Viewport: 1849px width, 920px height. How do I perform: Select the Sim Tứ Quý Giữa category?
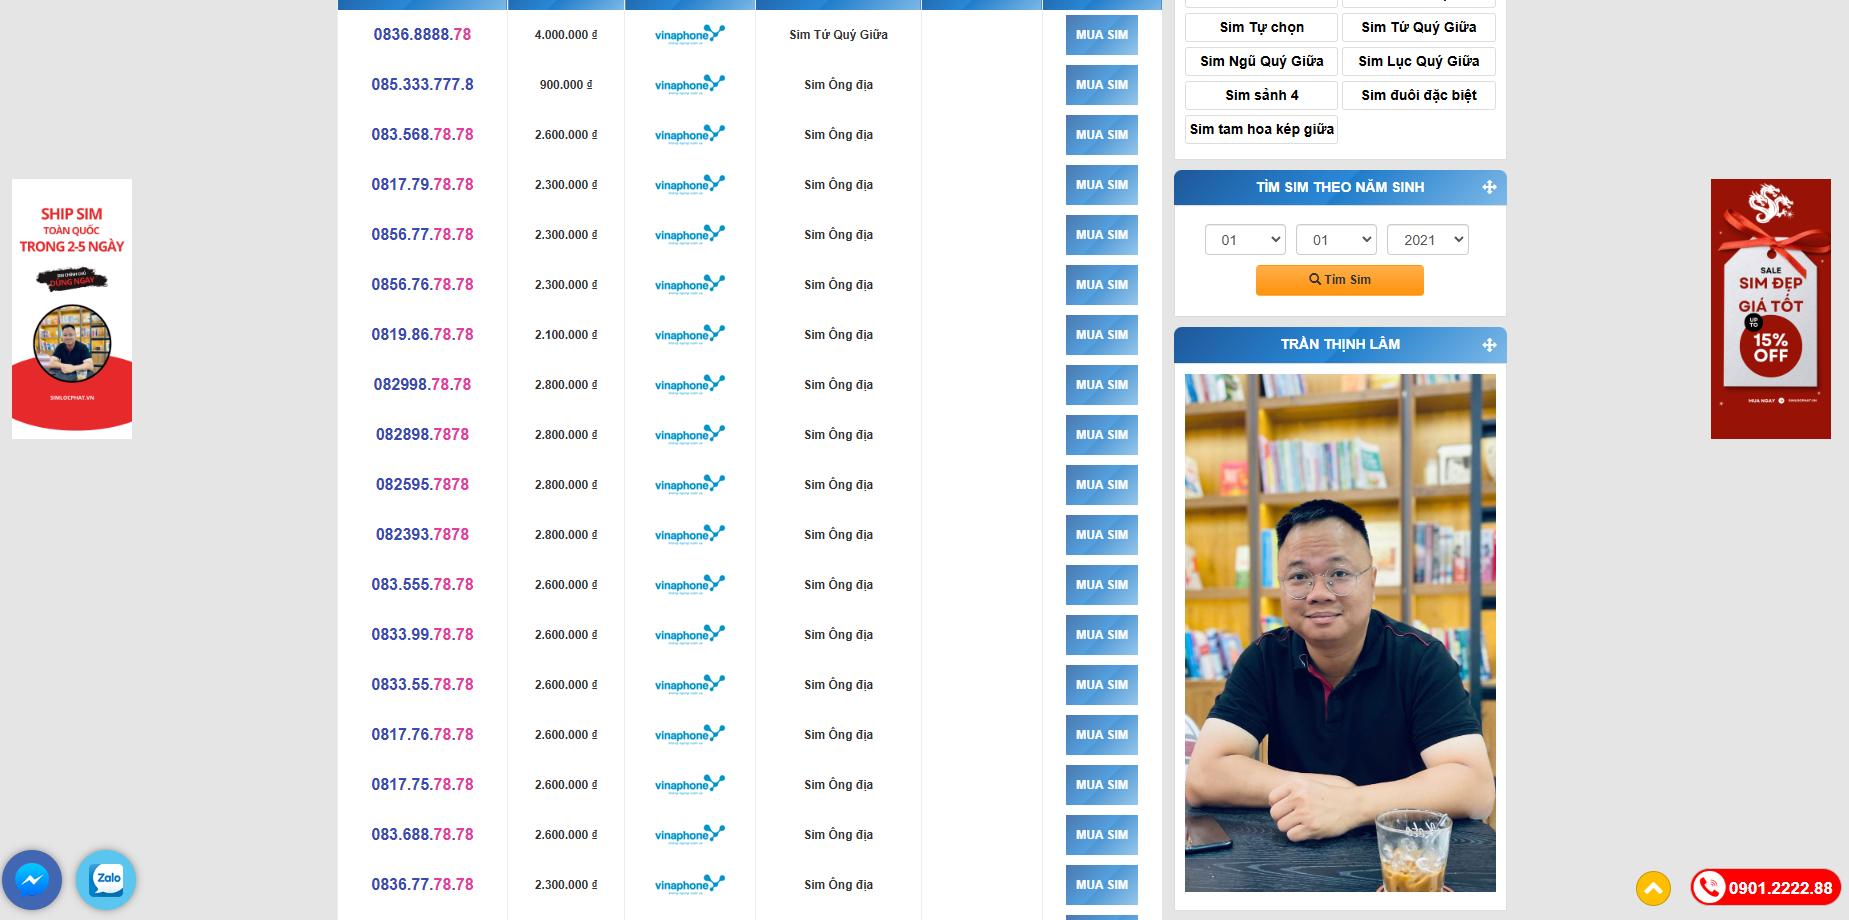(x=1418, y=27)
